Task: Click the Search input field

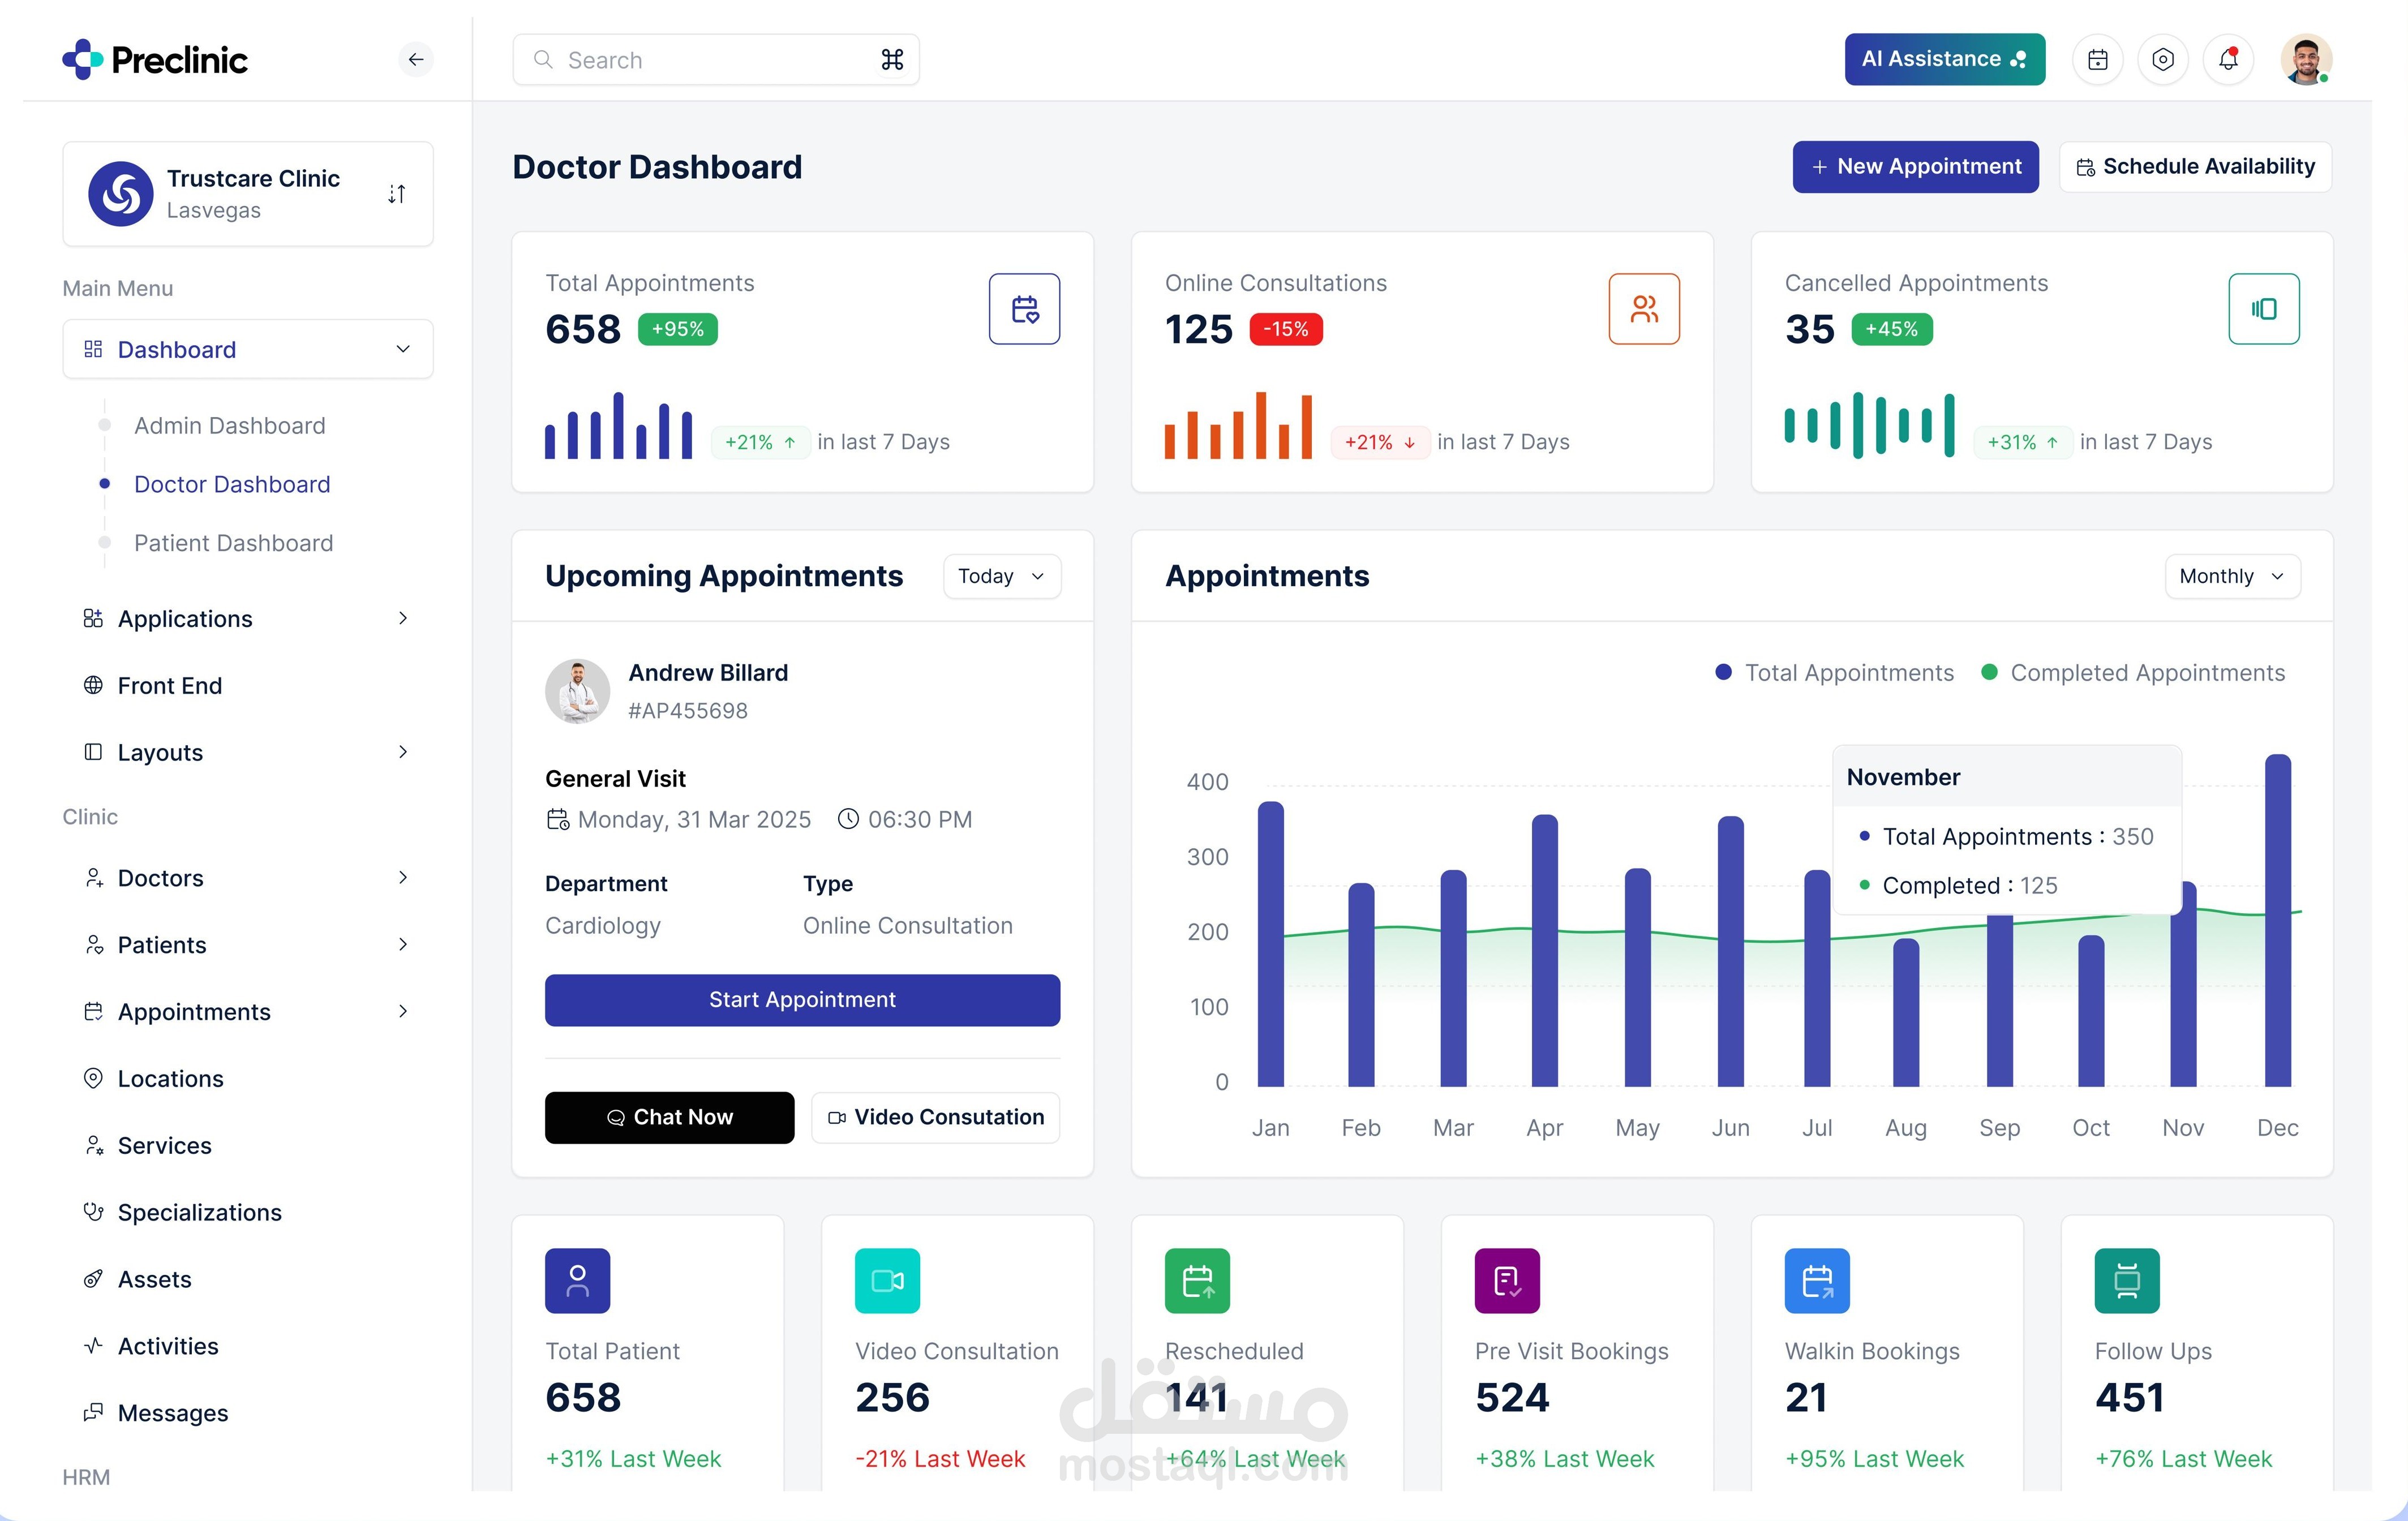Action: point(716,60)
